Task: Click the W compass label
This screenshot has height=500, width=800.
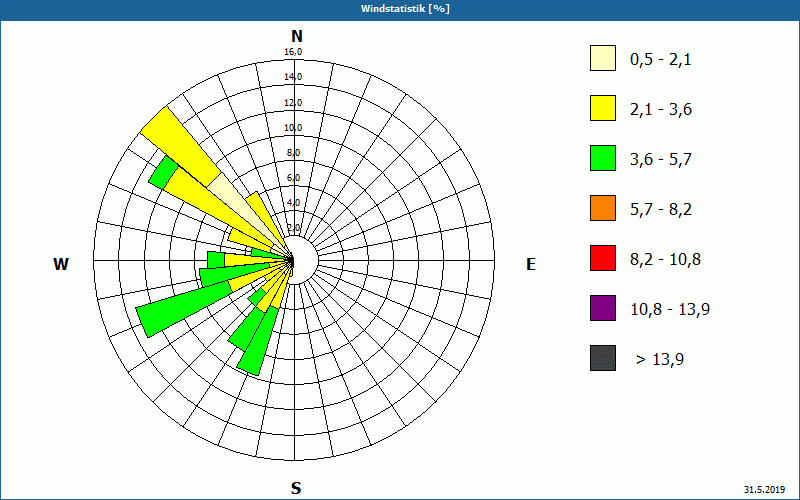Action: click(x=61, y=264)
